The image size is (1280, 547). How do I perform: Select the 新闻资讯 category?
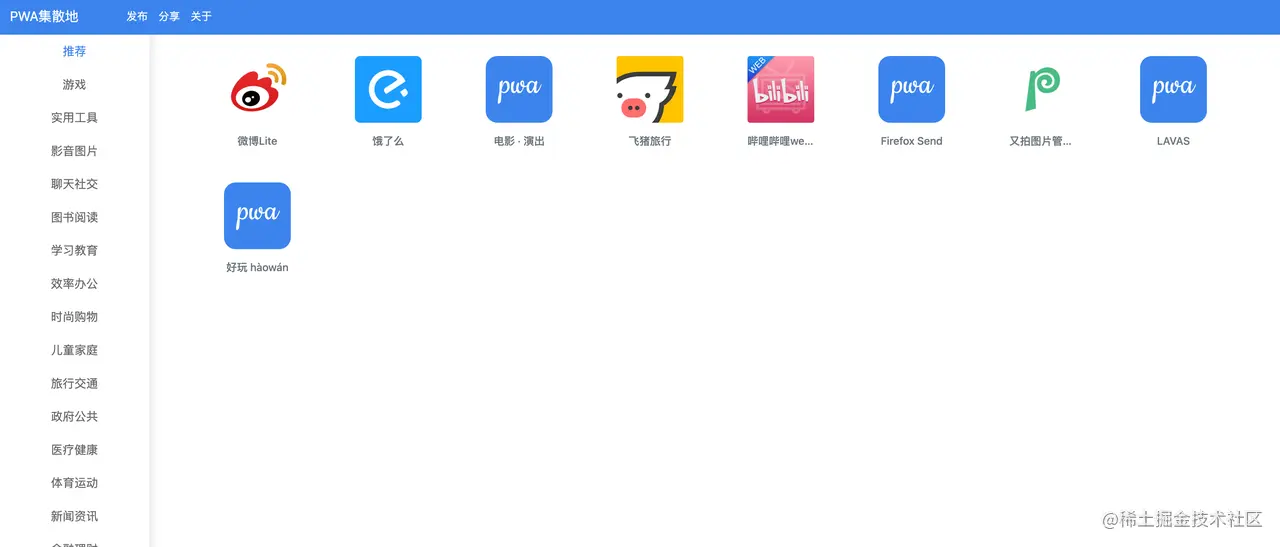pos(74,516)
